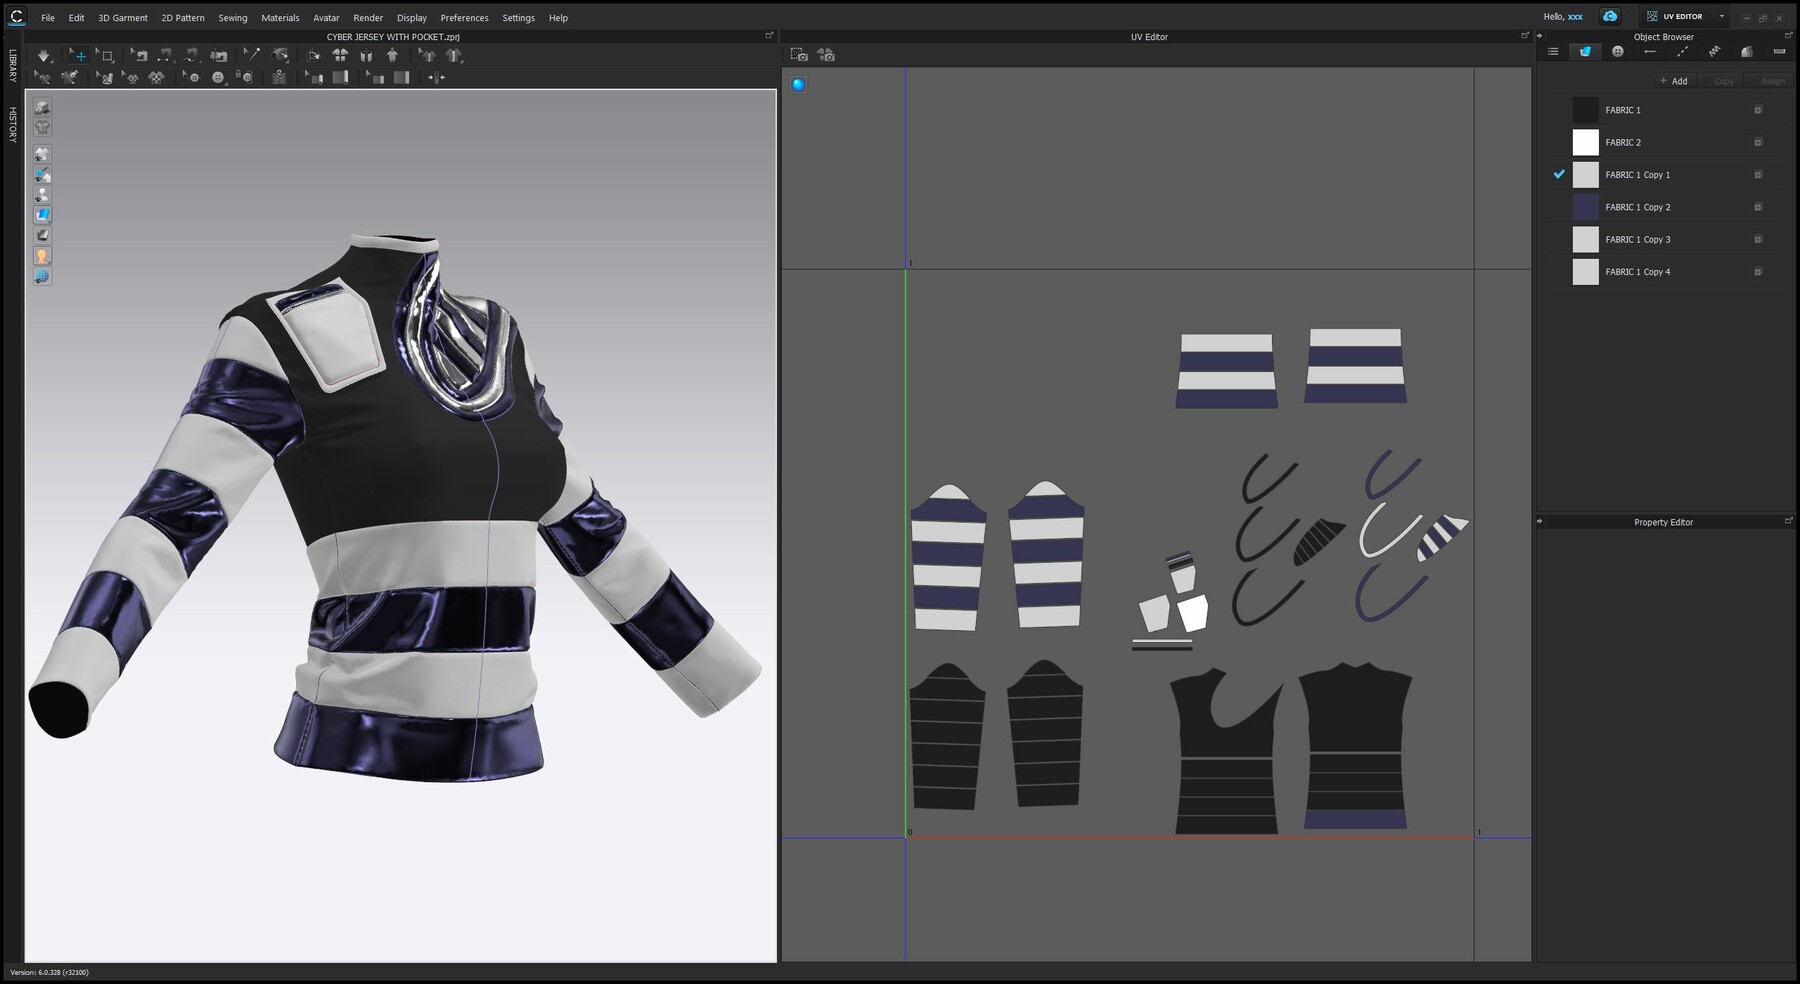Open the File menu

tap(48, 18)
